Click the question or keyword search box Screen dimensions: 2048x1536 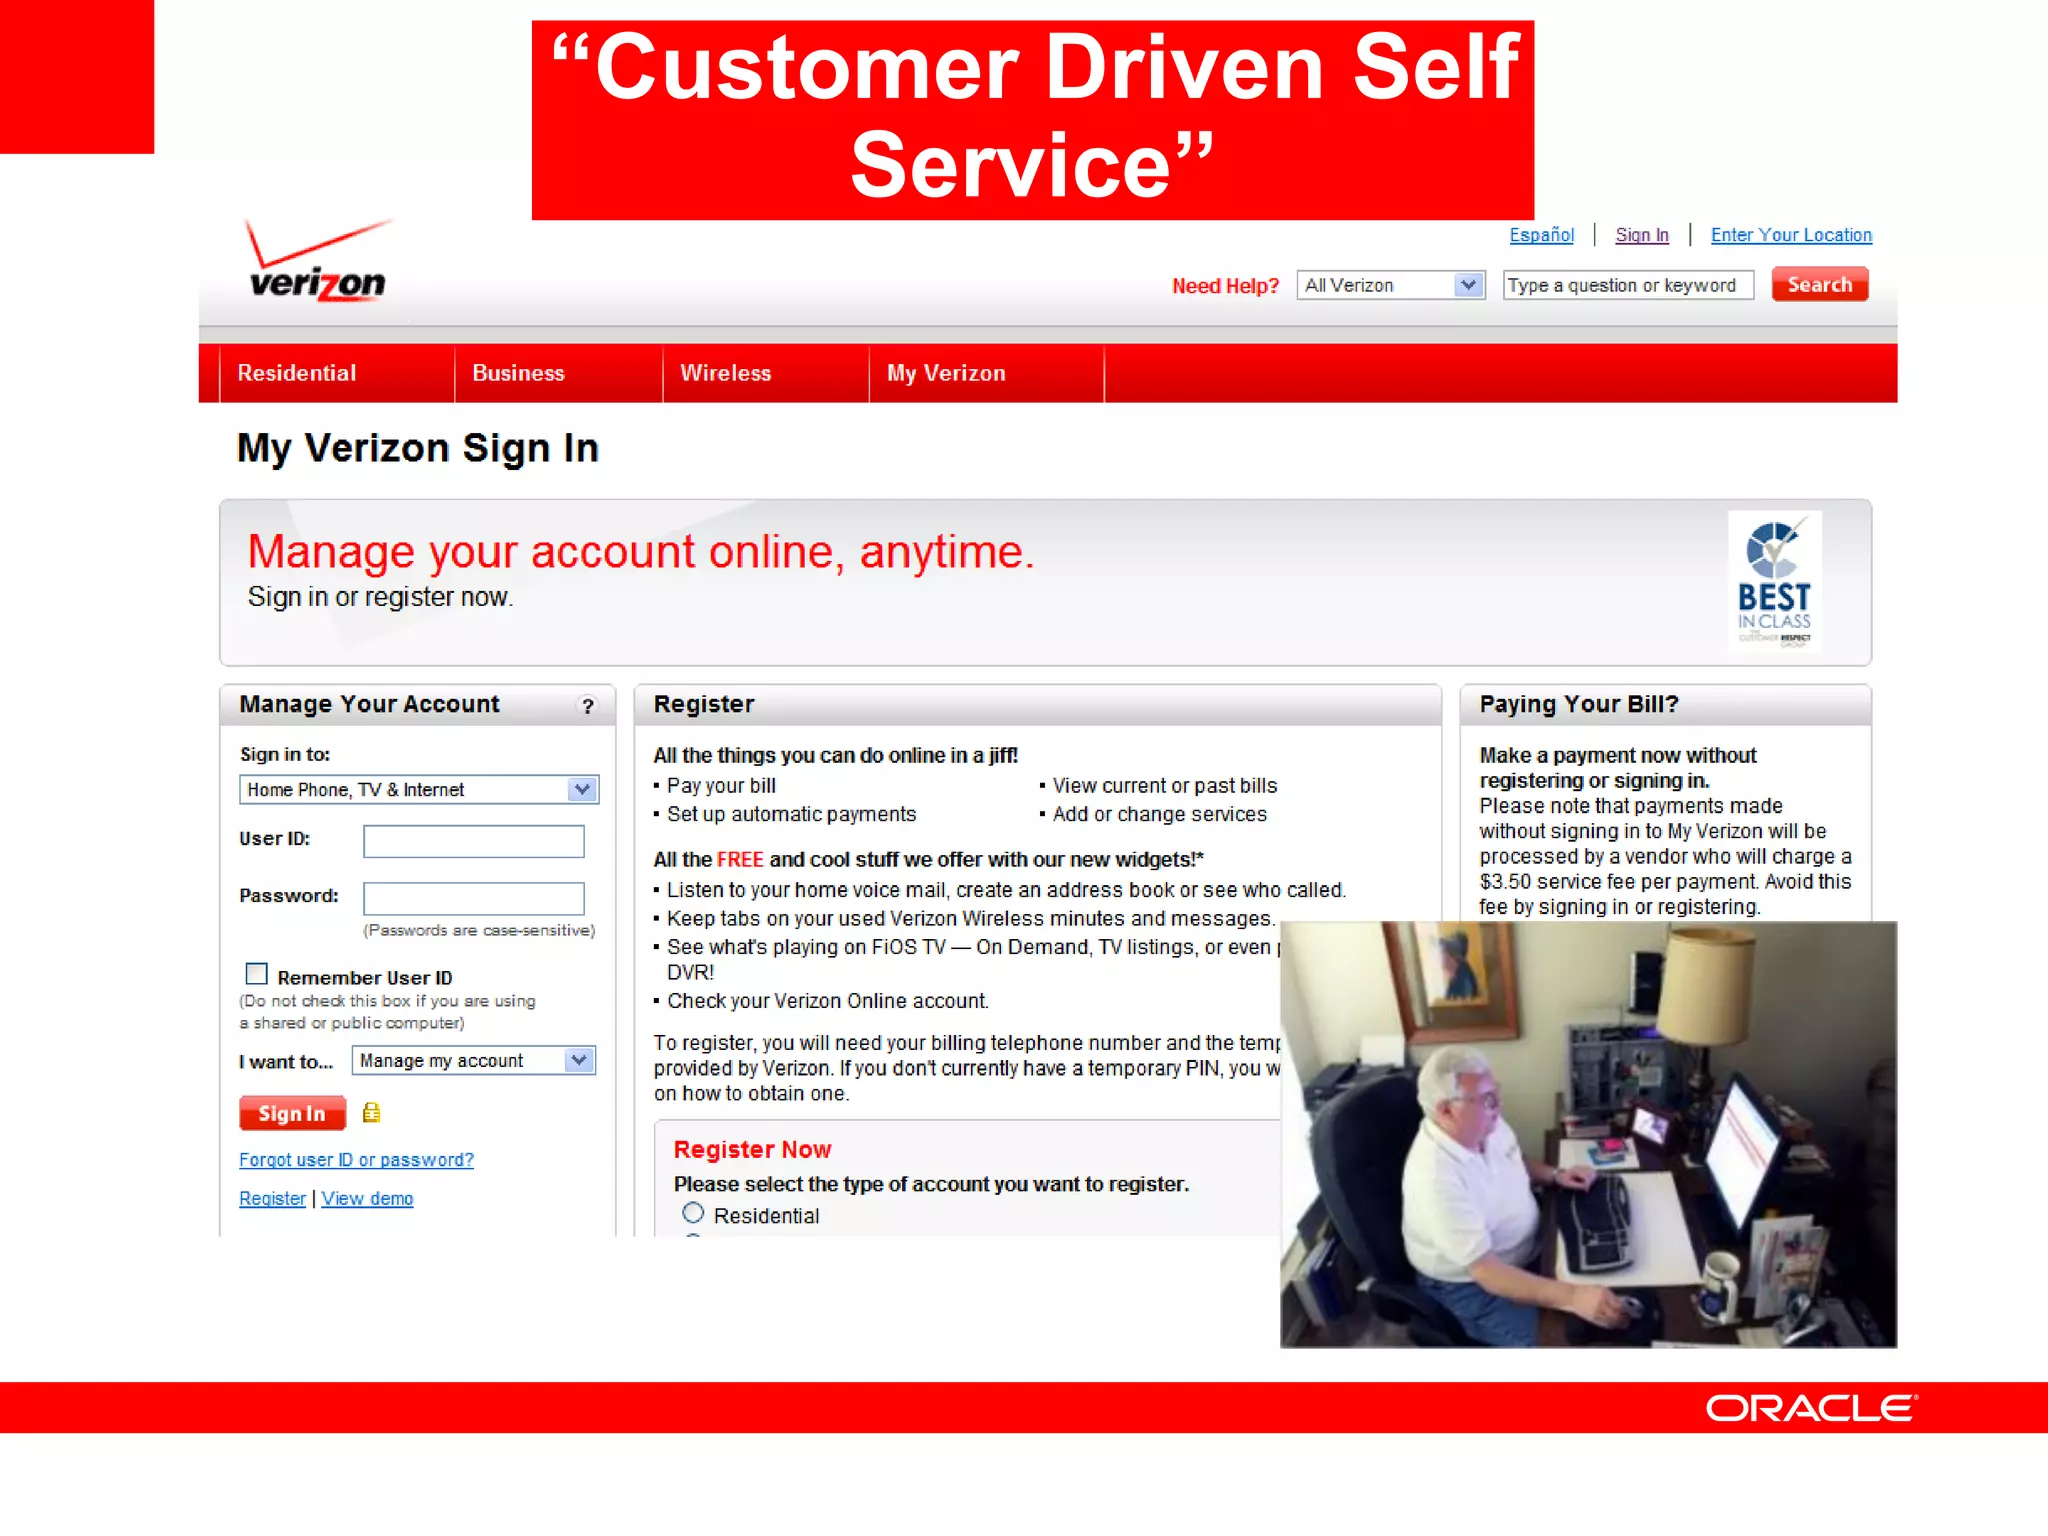pos(1628,285)
